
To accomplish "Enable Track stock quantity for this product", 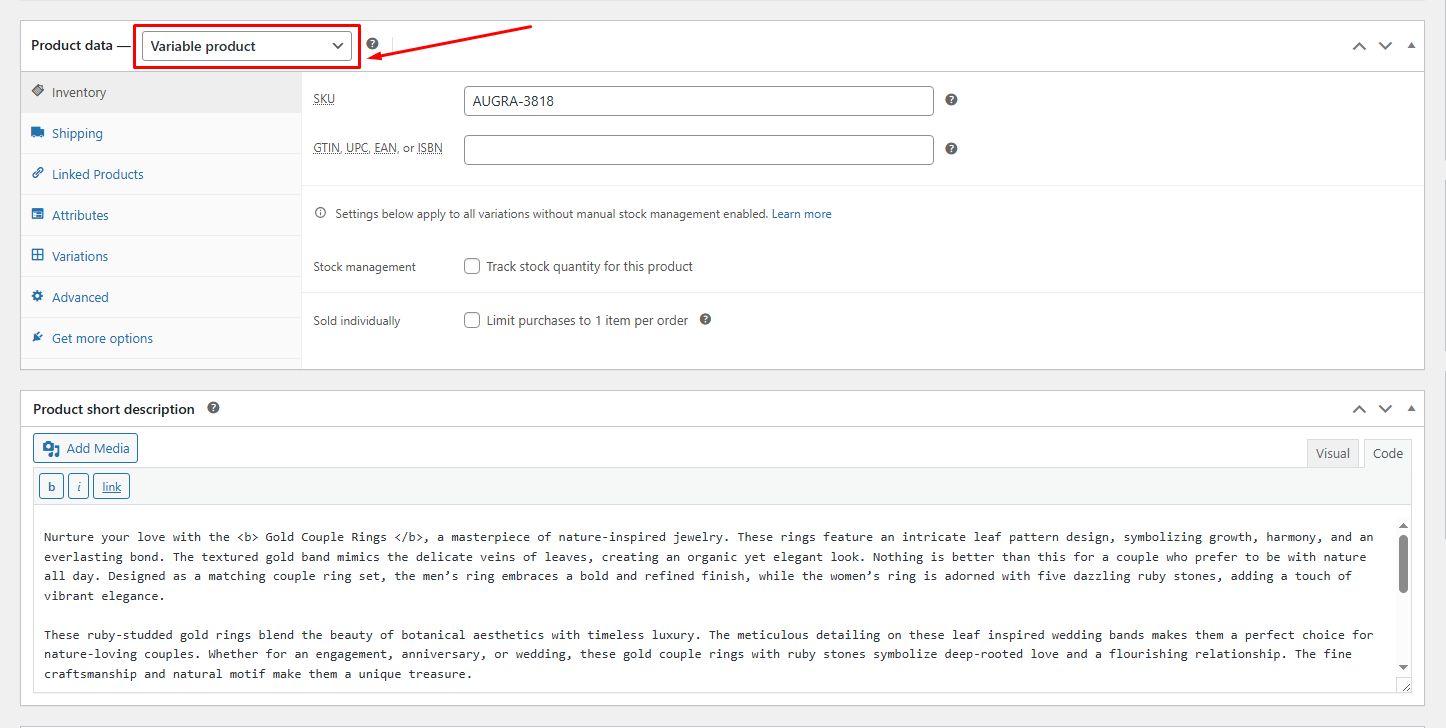I will click(x=472, y=266).
